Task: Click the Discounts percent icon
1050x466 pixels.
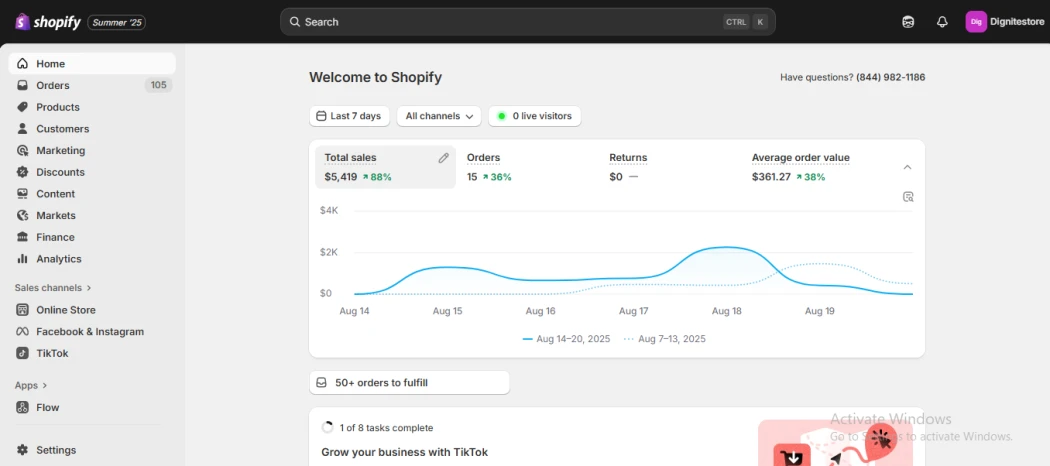Action: (x=23, y=172)
